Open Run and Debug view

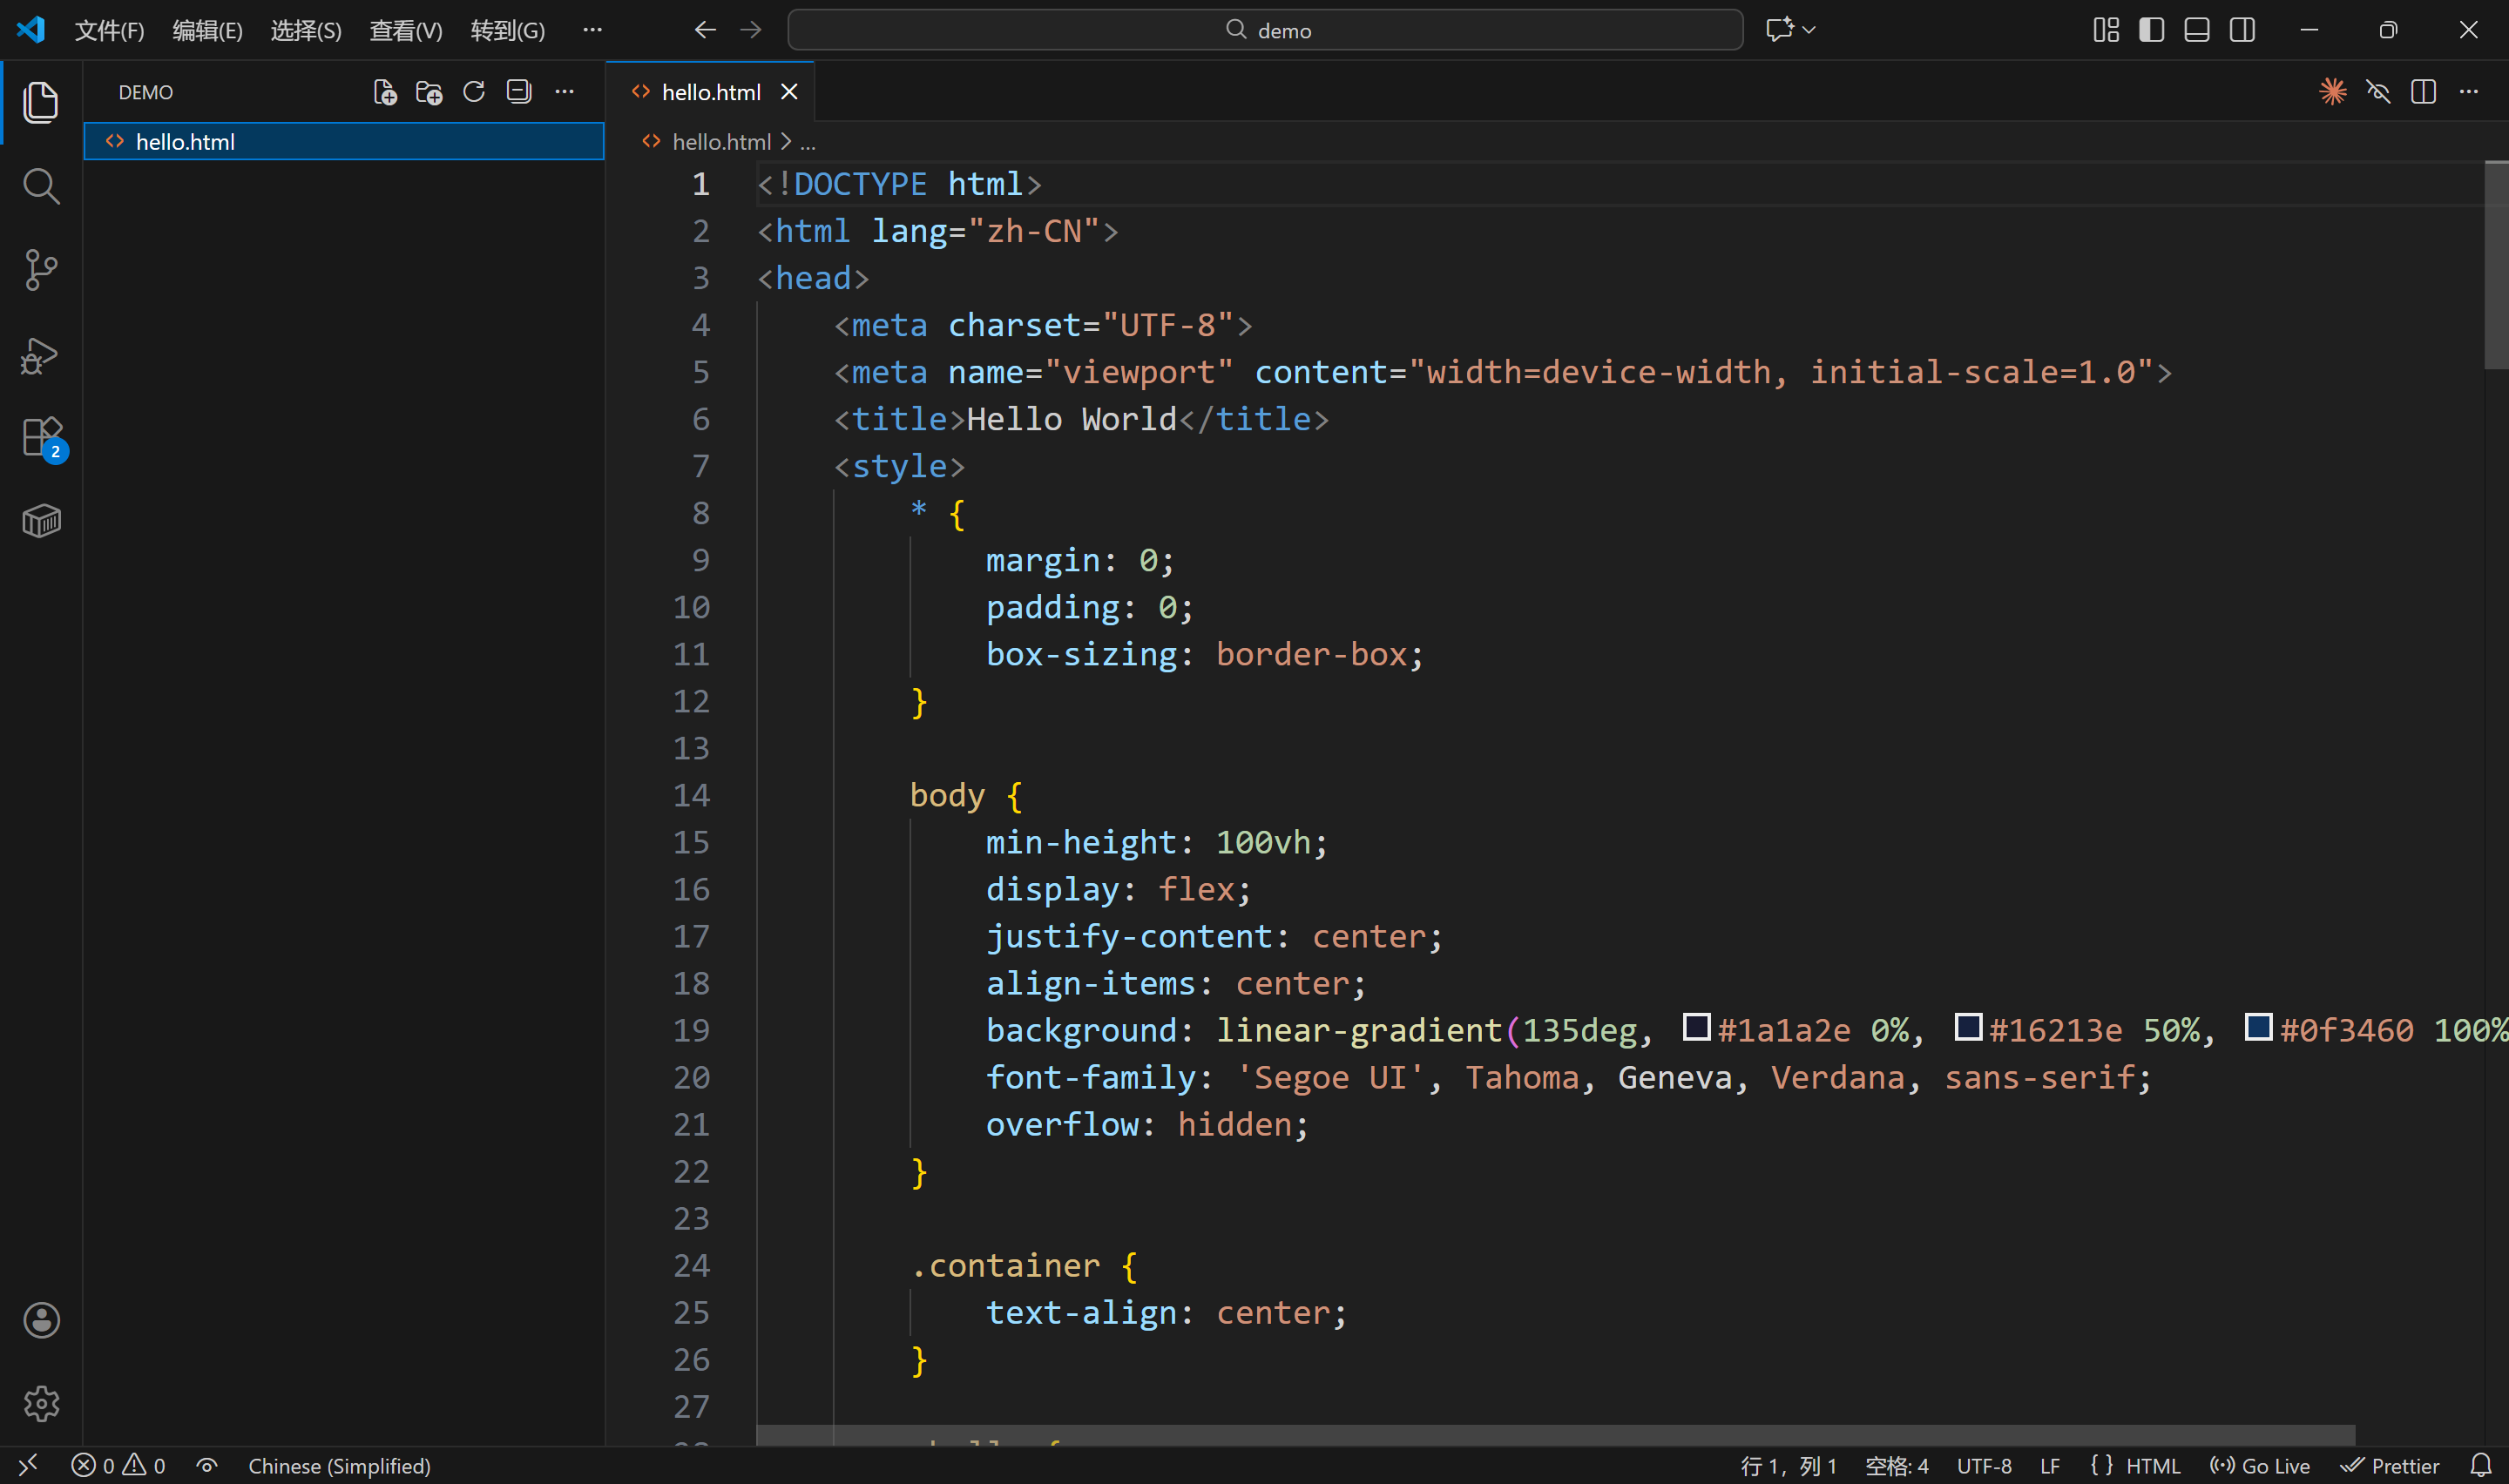[41, 355]
